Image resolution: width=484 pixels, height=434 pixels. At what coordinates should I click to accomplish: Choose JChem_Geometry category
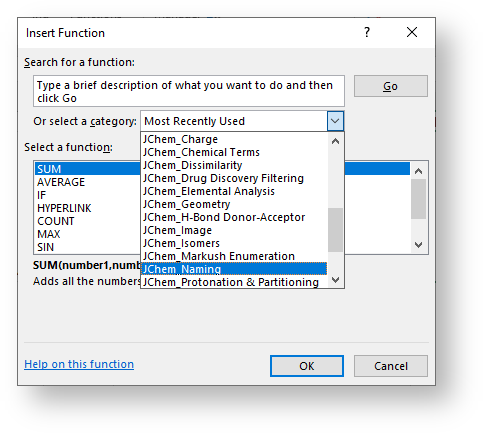pyautogui.click(x=234, y=204)
